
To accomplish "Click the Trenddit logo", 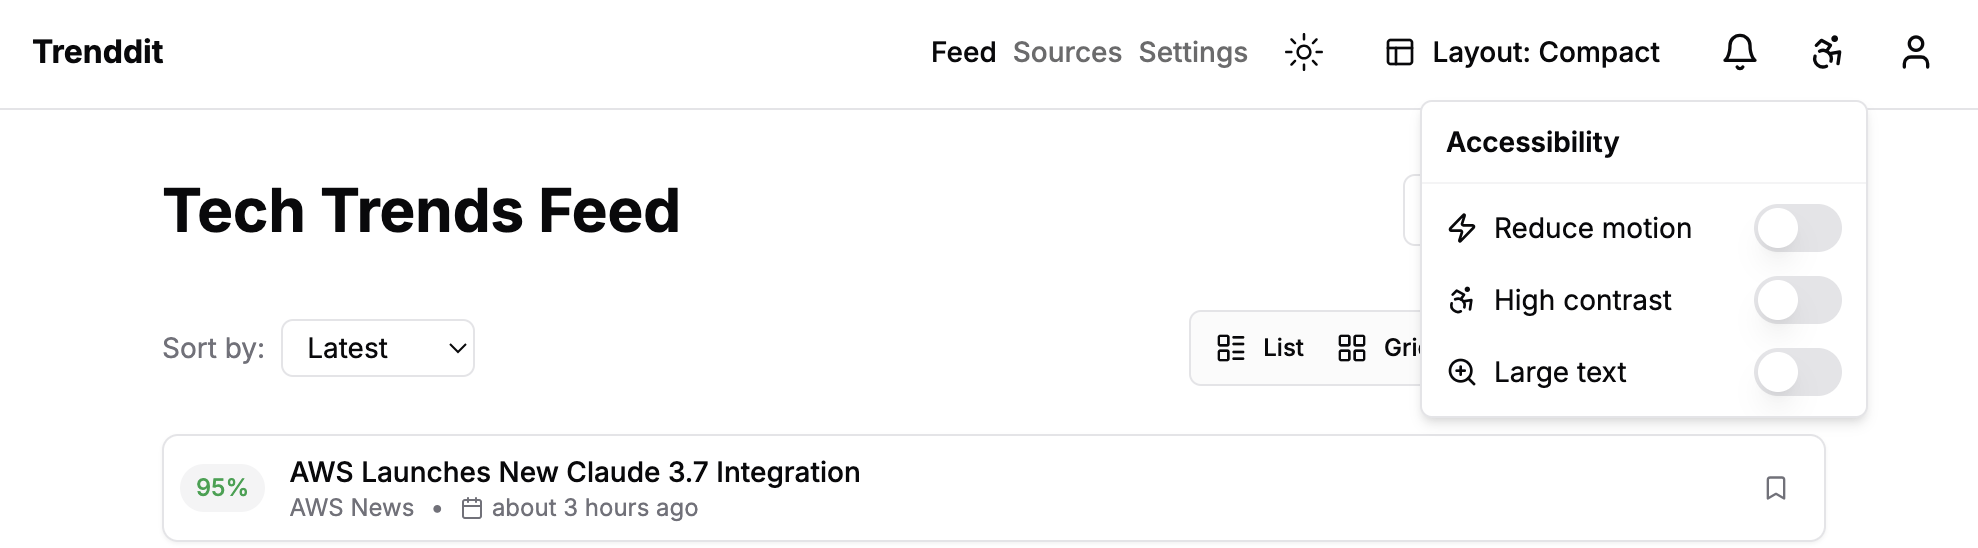I will coord(98,52).
